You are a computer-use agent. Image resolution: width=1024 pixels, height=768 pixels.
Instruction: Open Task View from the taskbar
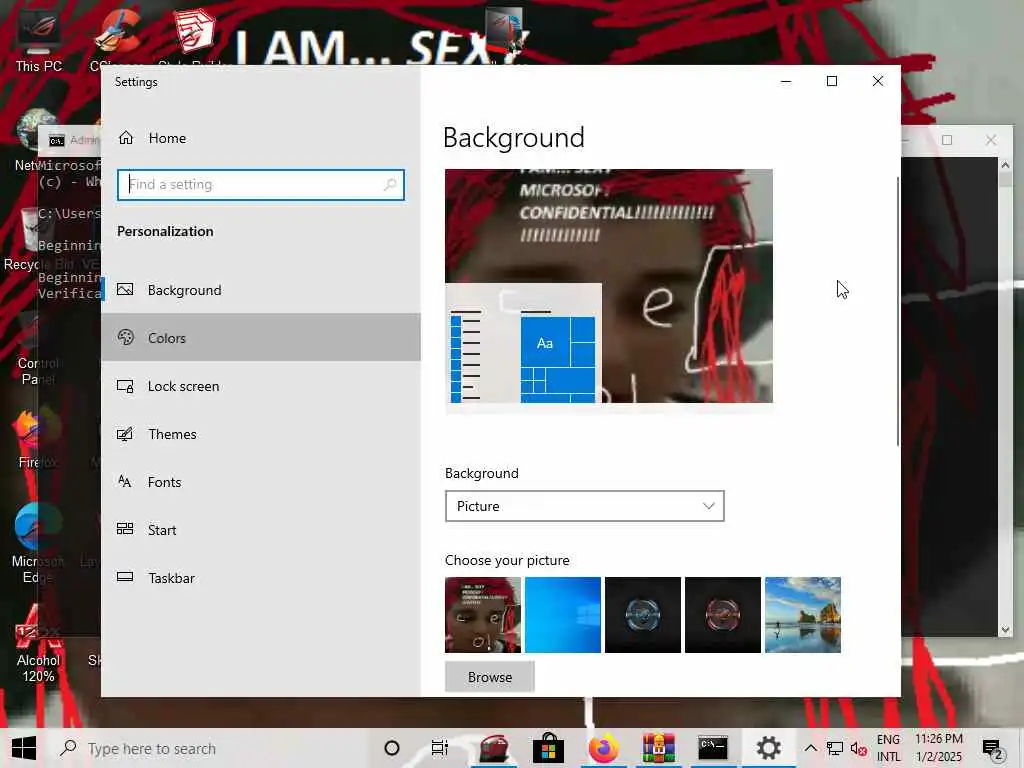click(440, 748)
